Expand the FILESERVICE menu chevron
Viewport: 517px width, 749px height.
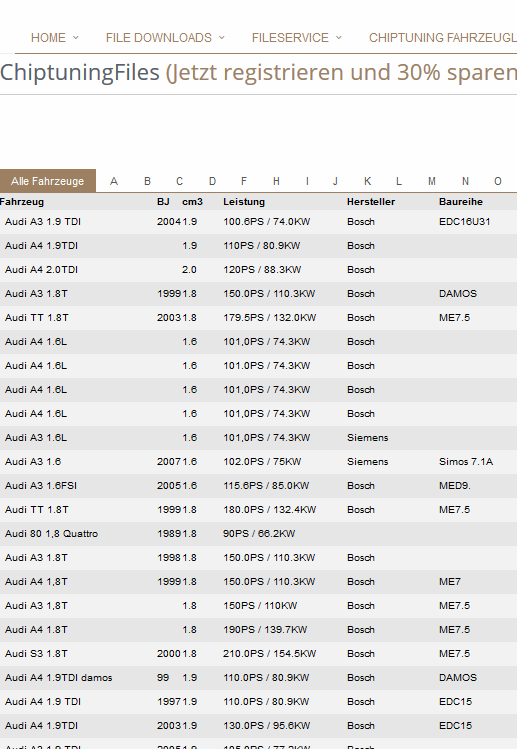[339, 38]
